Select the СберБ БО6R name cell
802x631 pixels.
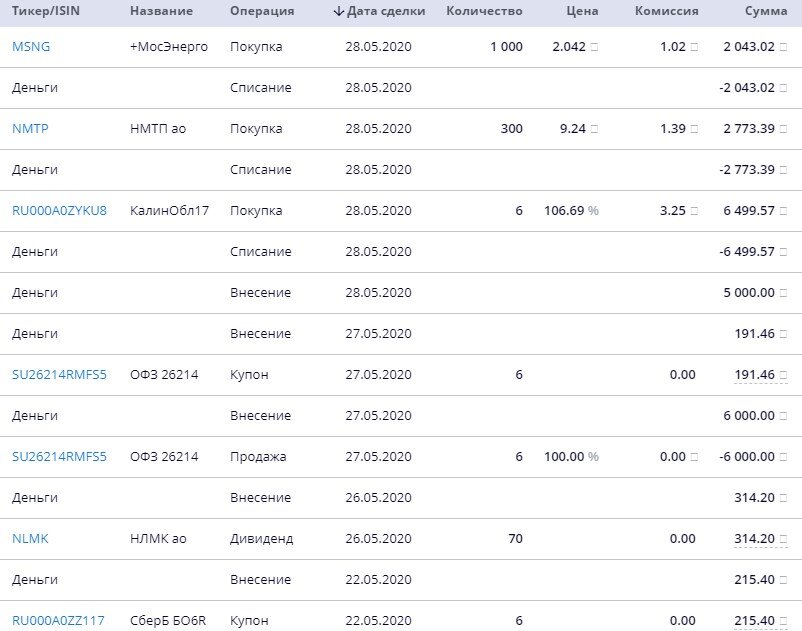pos(168,620)
